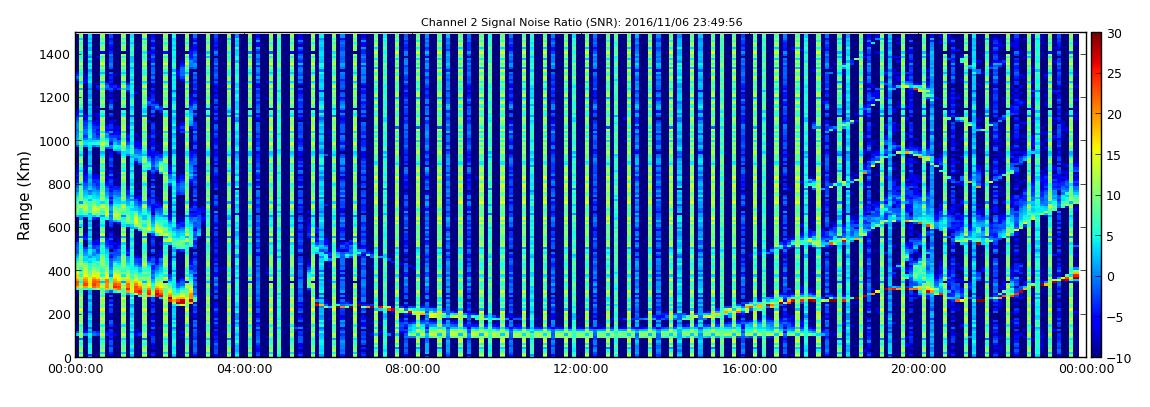Click the colorbar value −10

point(1118,358)
